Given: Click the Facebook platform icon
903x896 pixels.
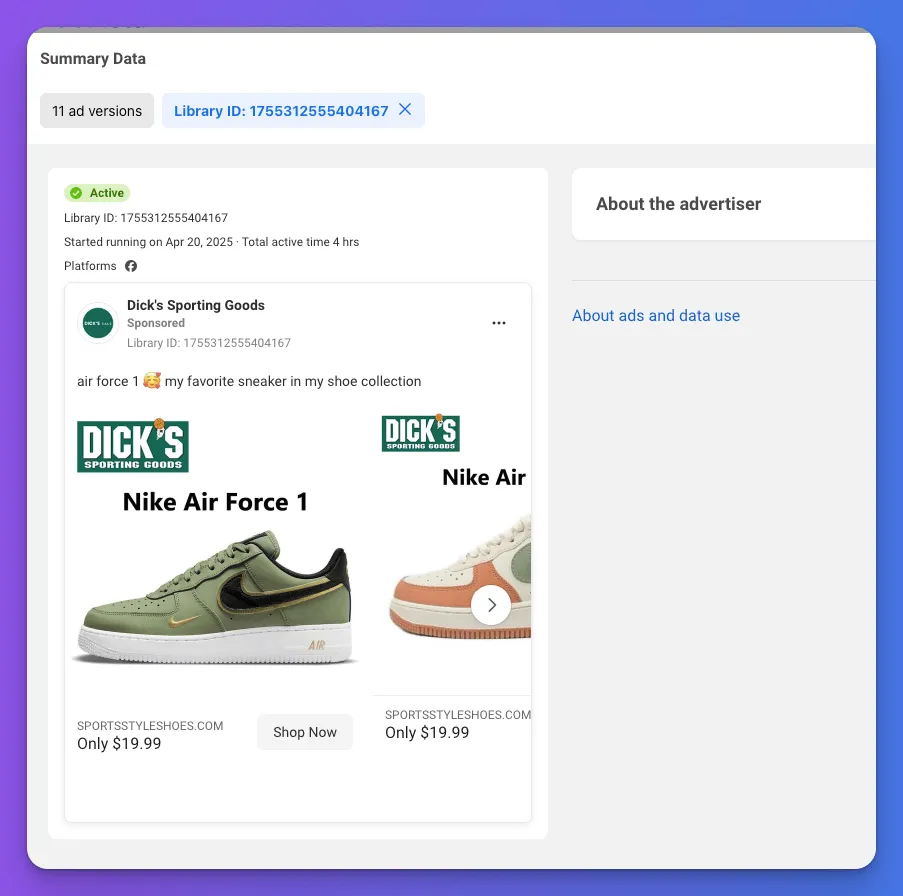Looking at the screenshot, I should click(x=131, y=266).
